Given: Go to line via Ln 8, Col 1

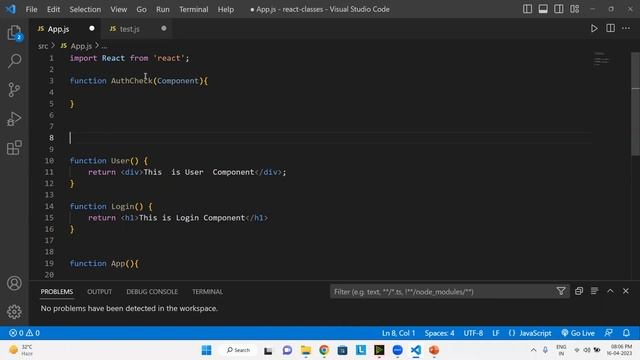Looking at the screenshot, I should (x=398, y=333).
